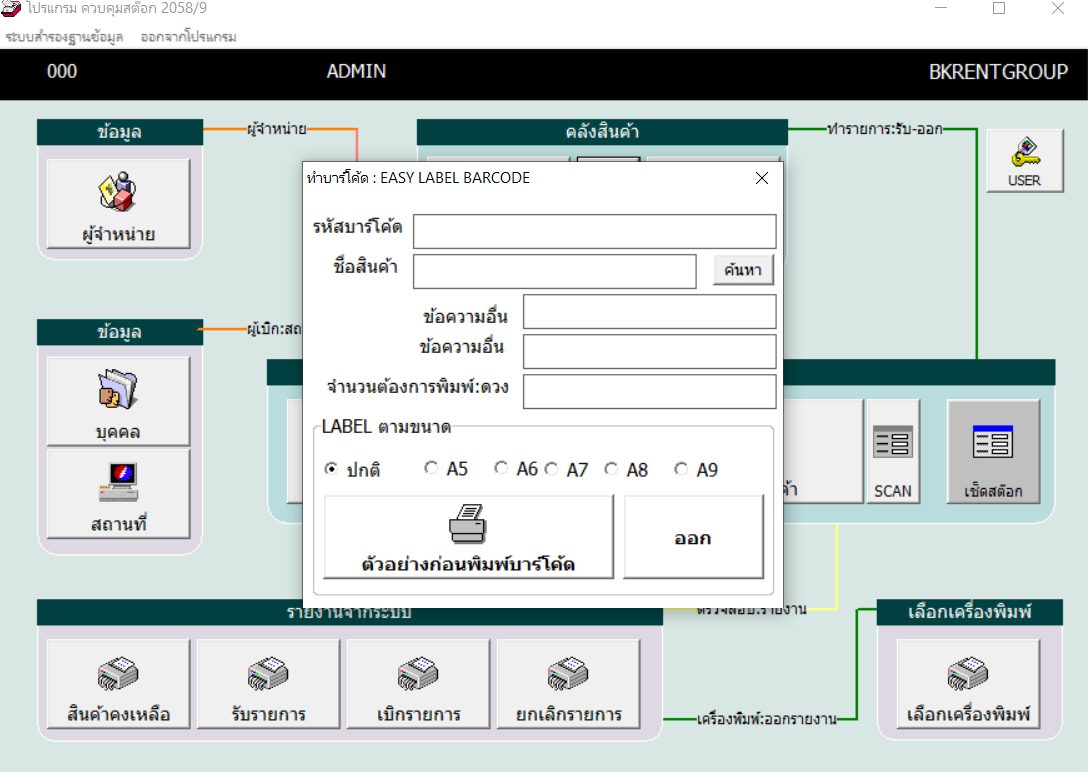Image resolution: width=1088 pixels, height=772 pixels.
Task: Open the ออกจากโปรแกรม menu
Action: point(189,37)
